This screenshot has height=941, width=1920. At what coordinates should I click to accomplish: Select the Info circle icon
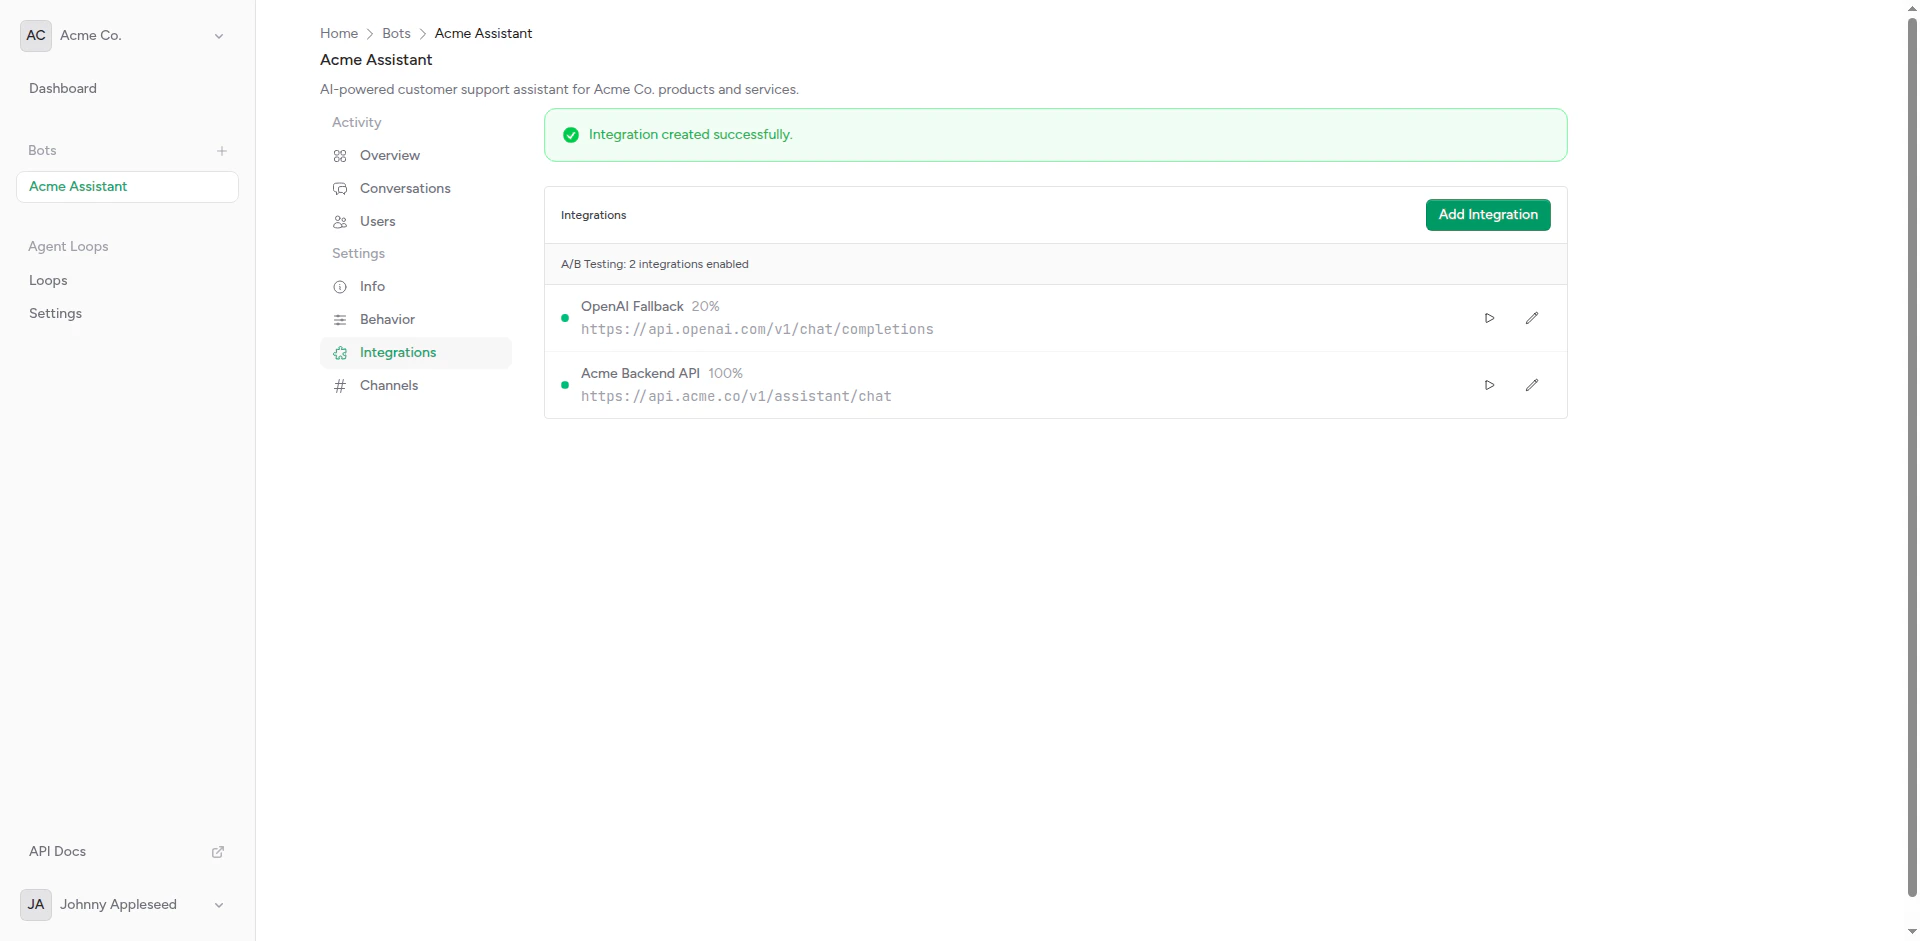coord(340,287)
